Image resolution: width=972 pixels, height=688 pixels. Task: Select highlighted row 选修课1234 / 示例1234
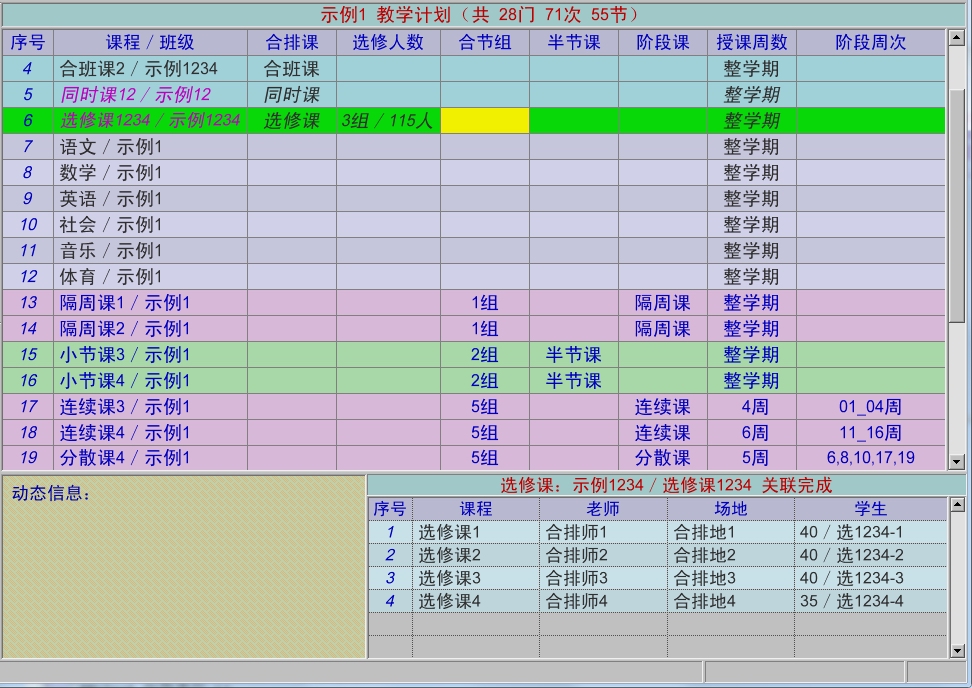(474, 120)
